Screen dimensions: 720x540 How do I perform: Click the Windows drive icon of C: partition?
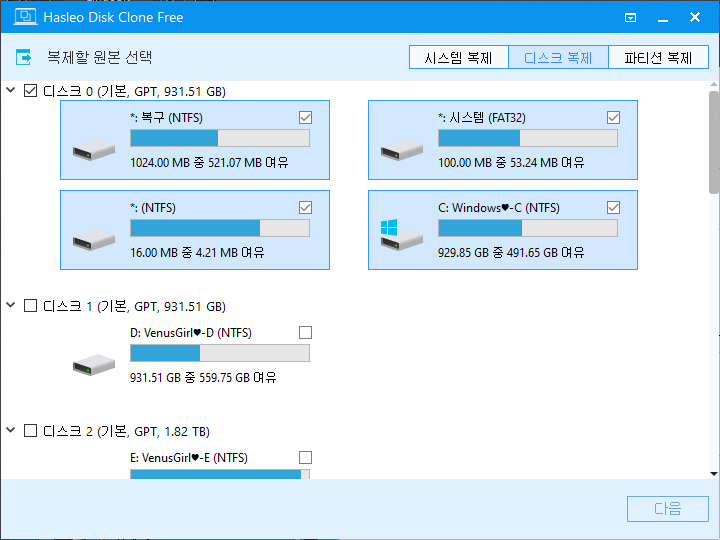[402, 235]
